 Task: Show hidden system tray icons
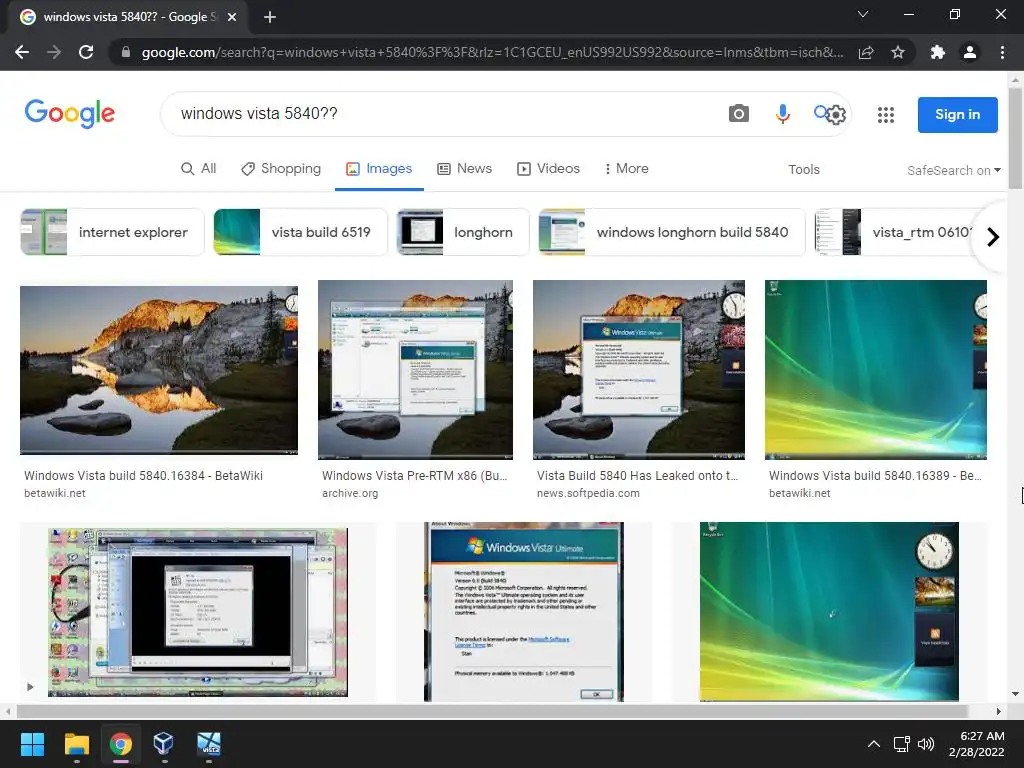coord(874,744)
